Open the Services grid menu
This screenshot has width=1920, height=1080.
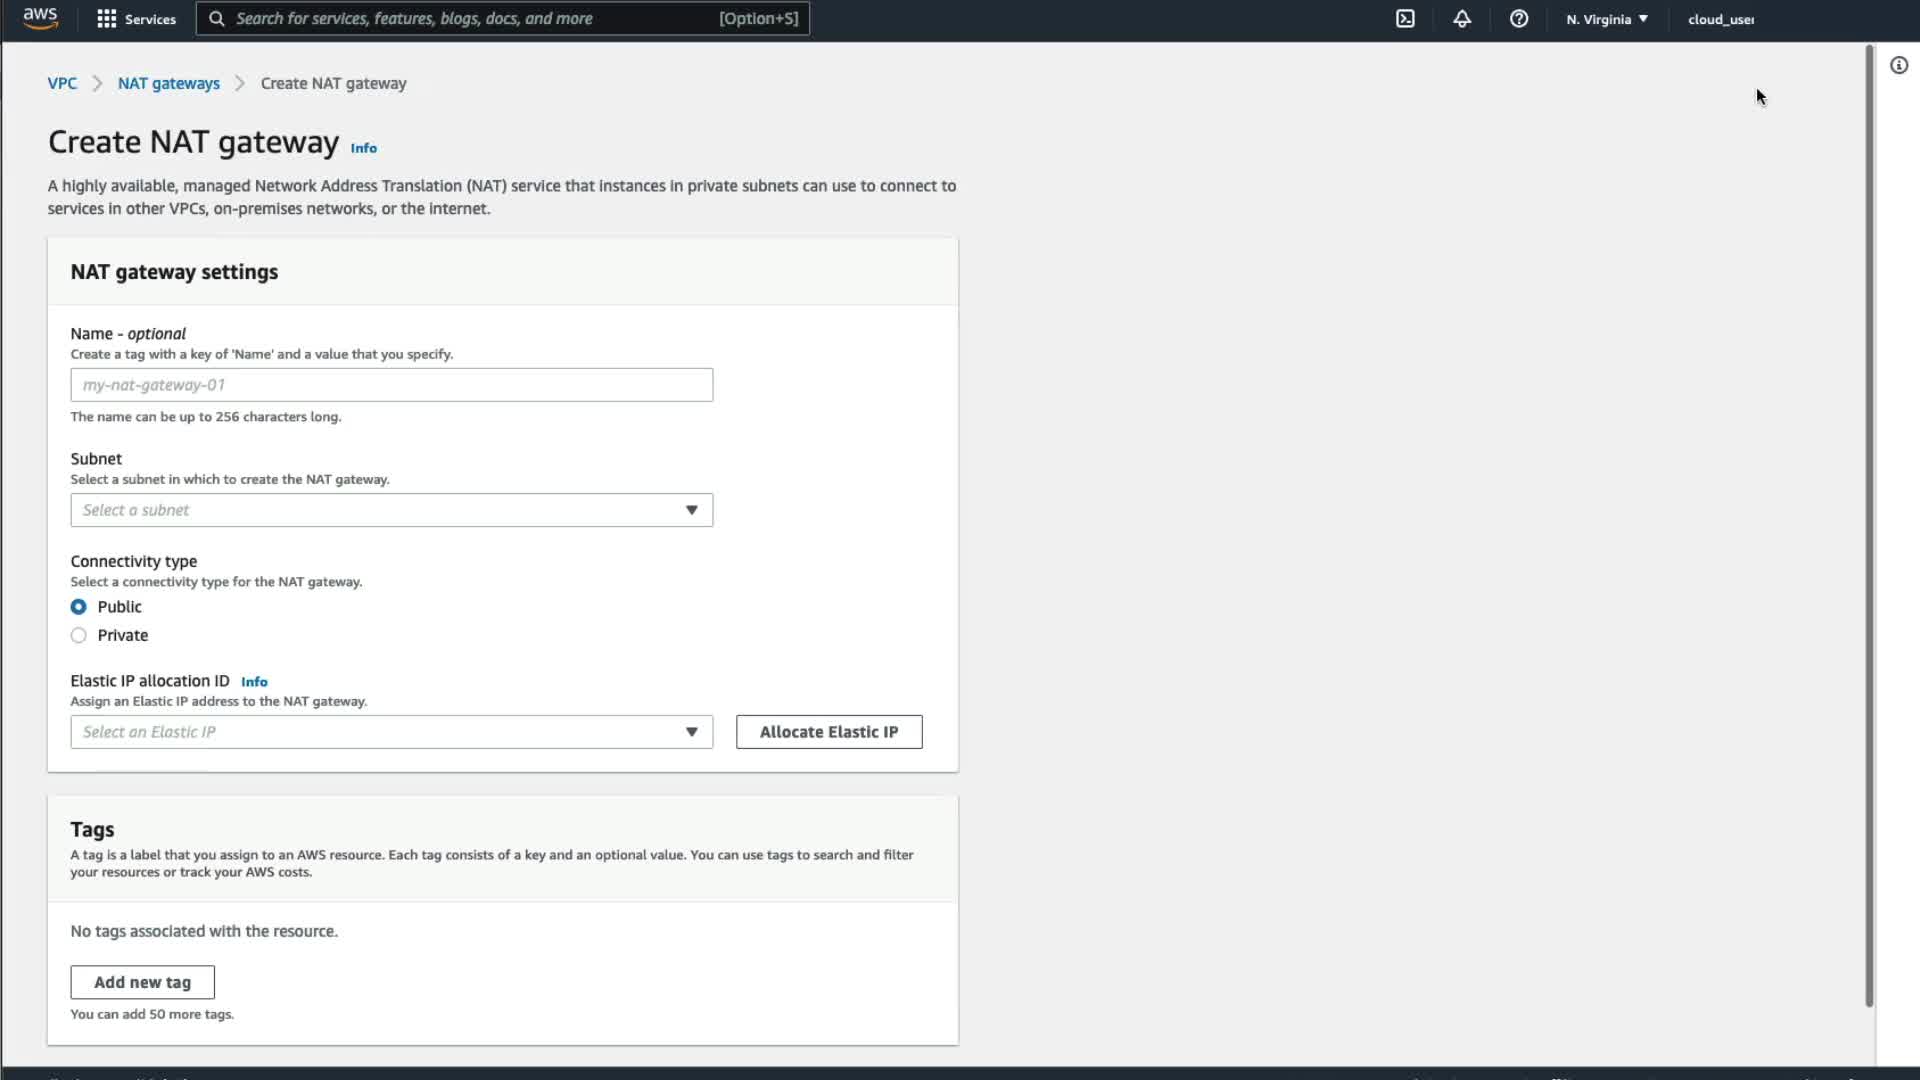click(107, 19)
